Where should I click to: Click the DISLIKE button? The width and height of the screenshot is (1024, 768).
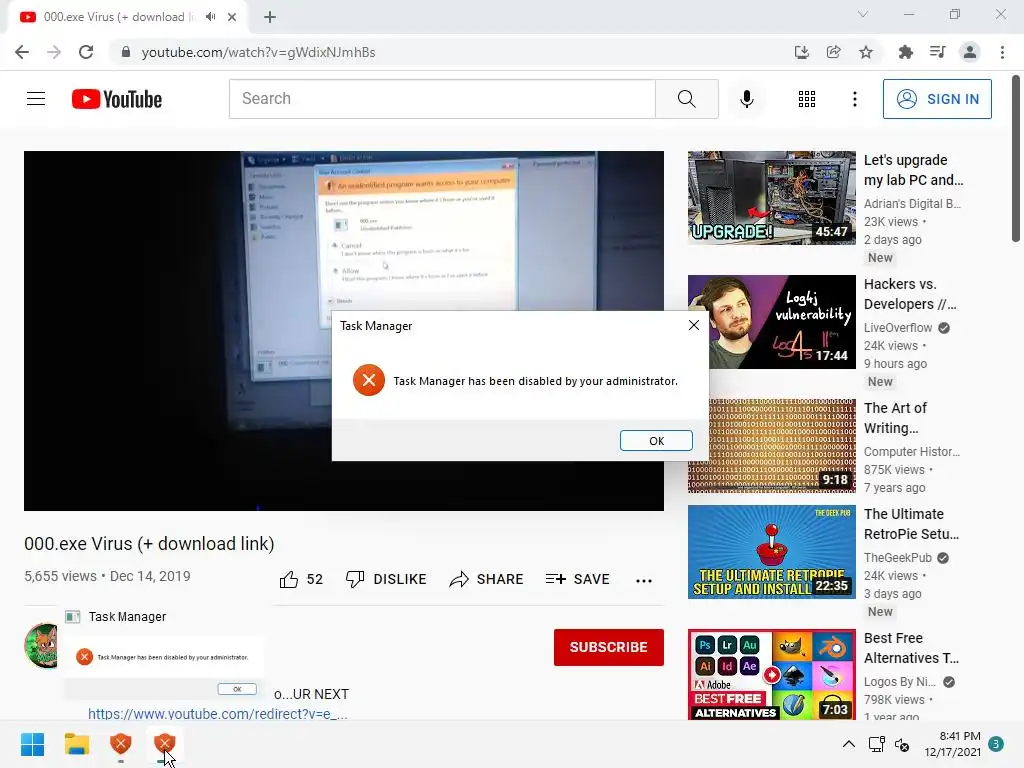tap(386, 579)
